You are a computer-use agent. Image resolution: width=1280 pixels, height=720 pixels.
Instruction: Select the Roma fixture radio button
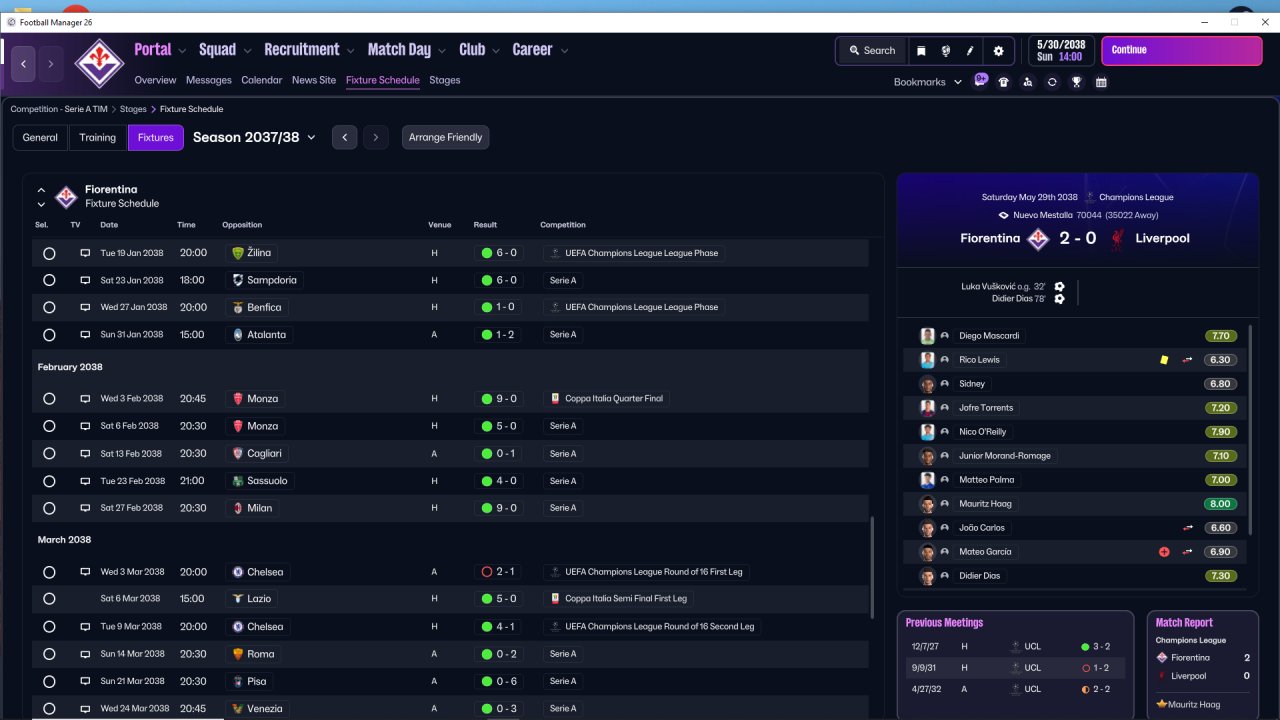49,654
